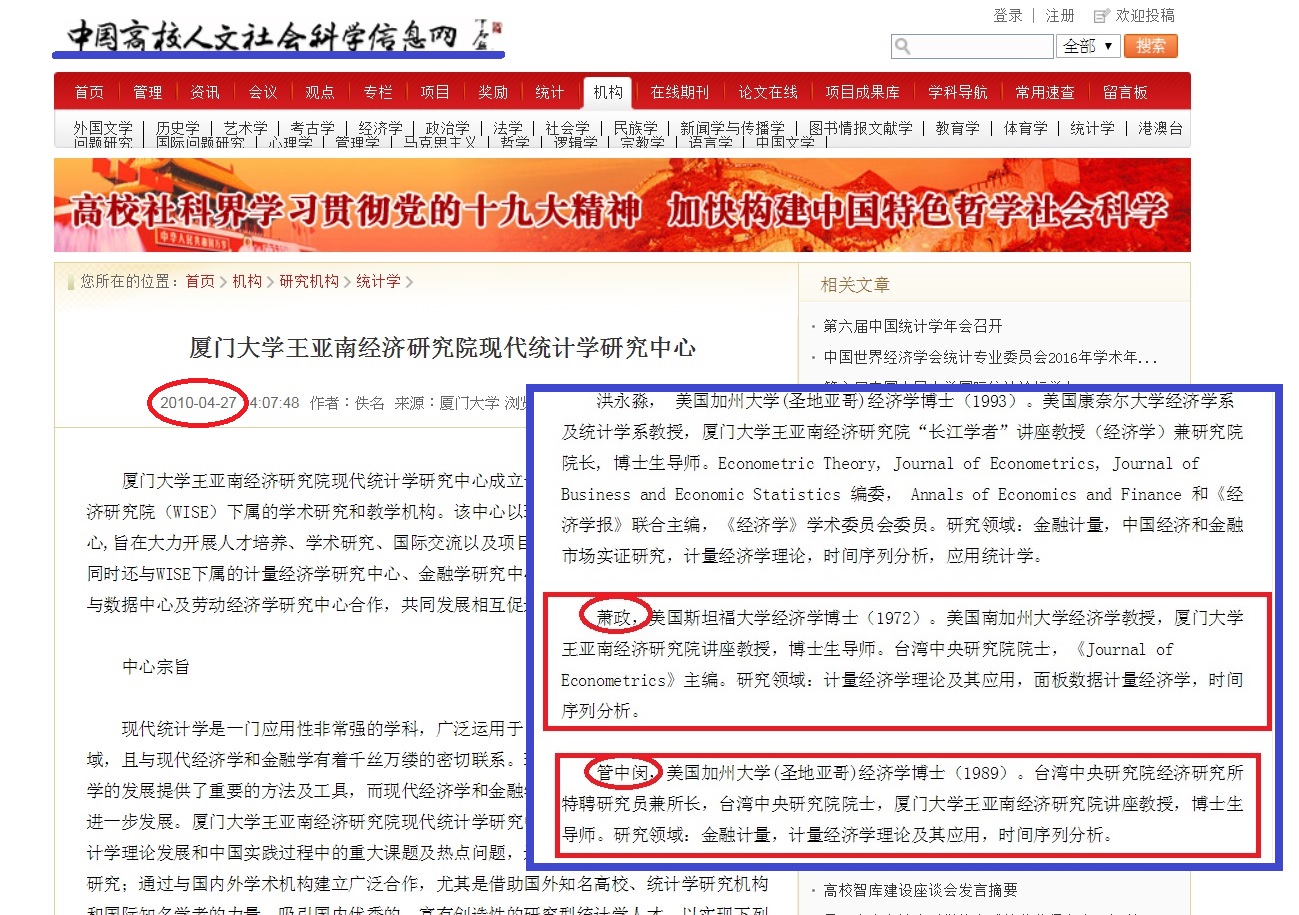Click 统计学 in the breadcrumb trail

[x=378, y=282]
